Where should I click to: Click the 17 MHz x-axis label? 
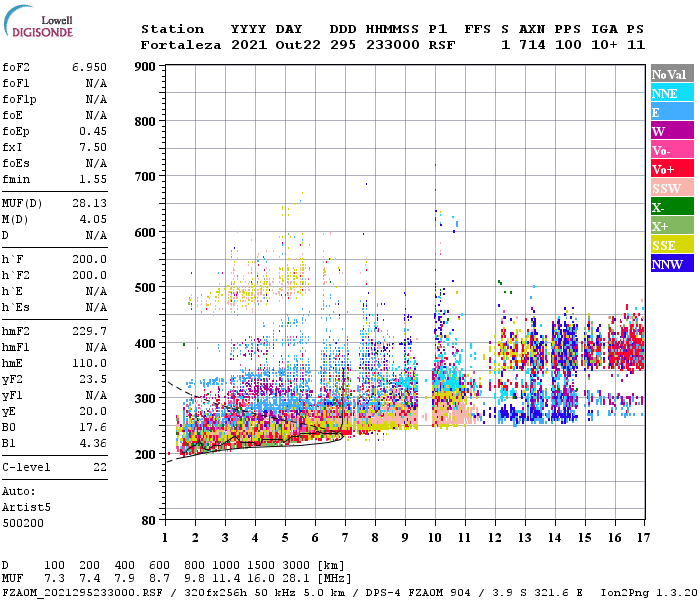coord(644,538)
